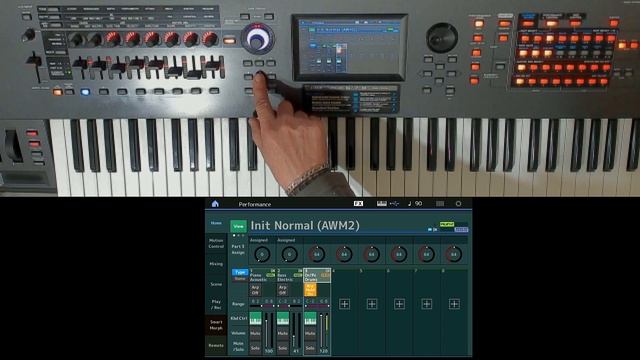640x360 pixels.
Task: Toggle Kbd Ctrl for Drums part
Action: 310,318
